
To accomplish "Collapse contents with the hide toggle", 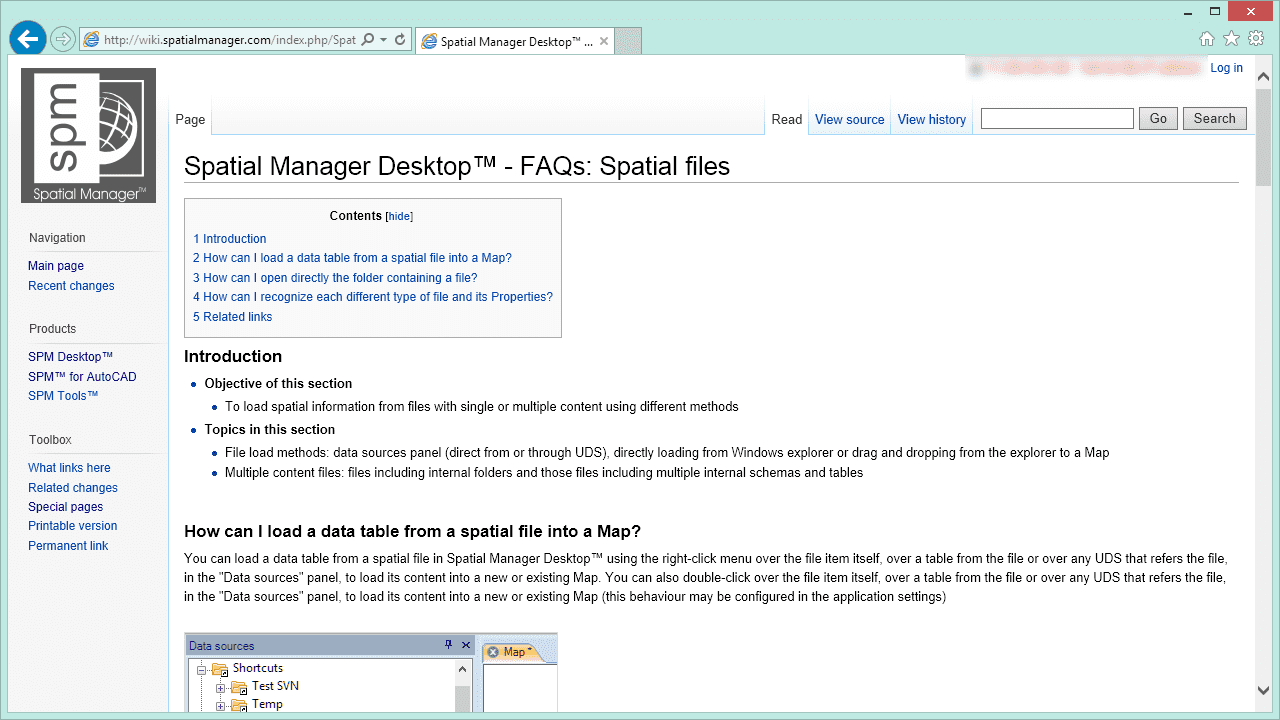I will click(399, 216).
